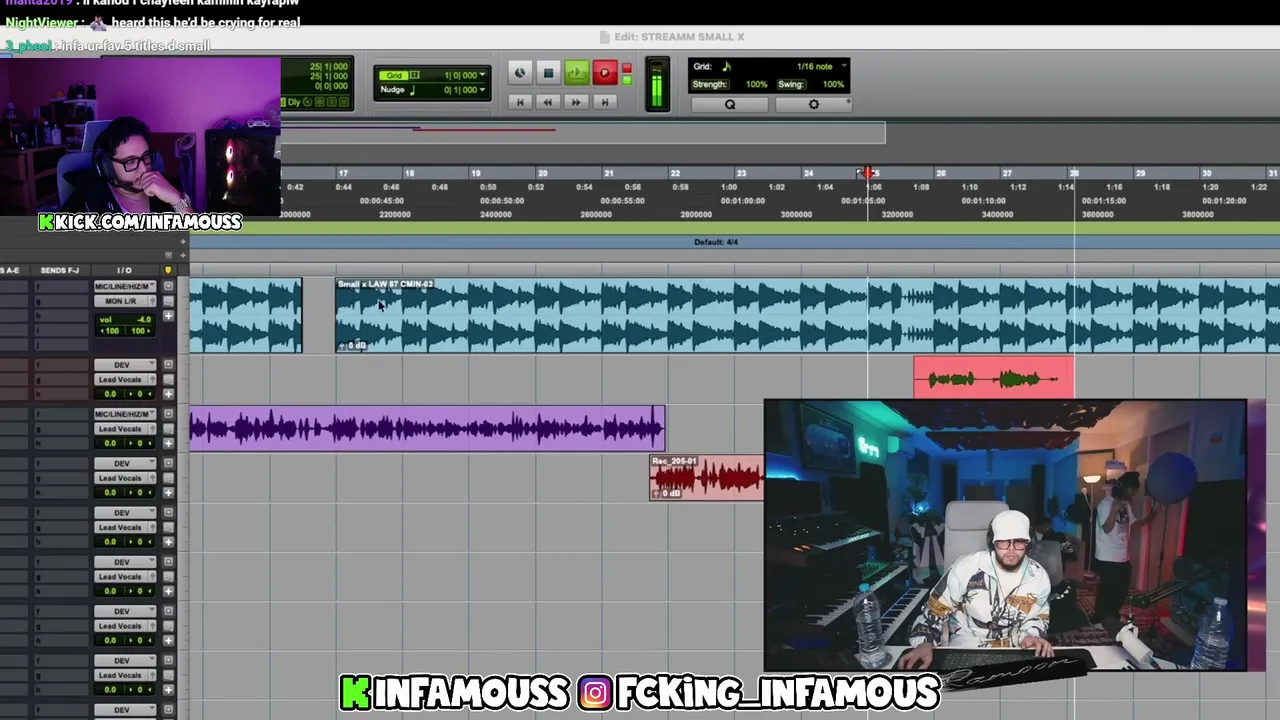Click the Default: 4/4 meter marker

click(716, 242)
